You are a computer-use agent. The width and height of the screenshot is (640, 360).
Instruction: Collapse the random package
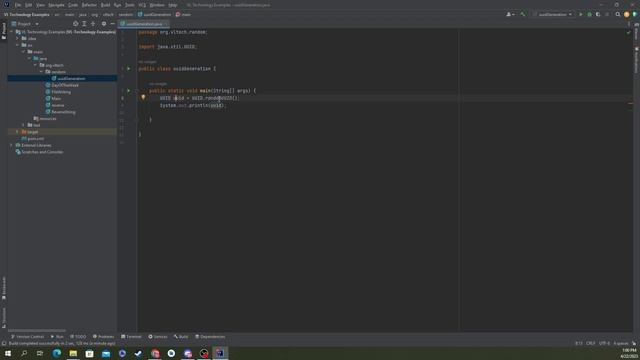tap(41, 72)
